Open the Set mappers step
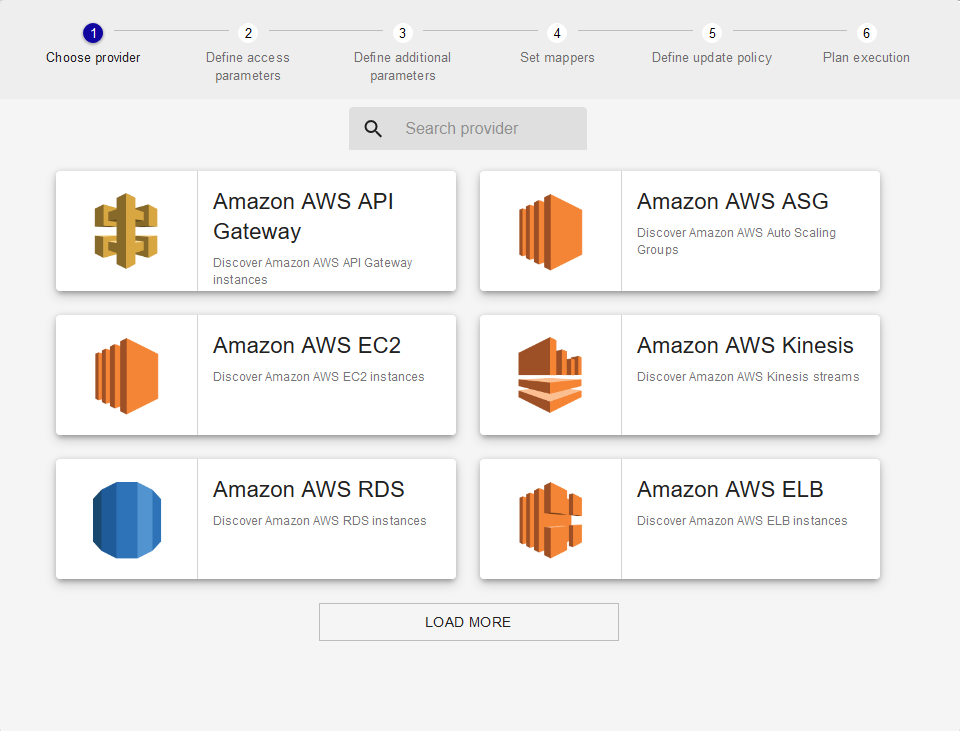Image resolution: width=960 pixels, height=731 pixels. pyautogui.click(x=557, y=58)
